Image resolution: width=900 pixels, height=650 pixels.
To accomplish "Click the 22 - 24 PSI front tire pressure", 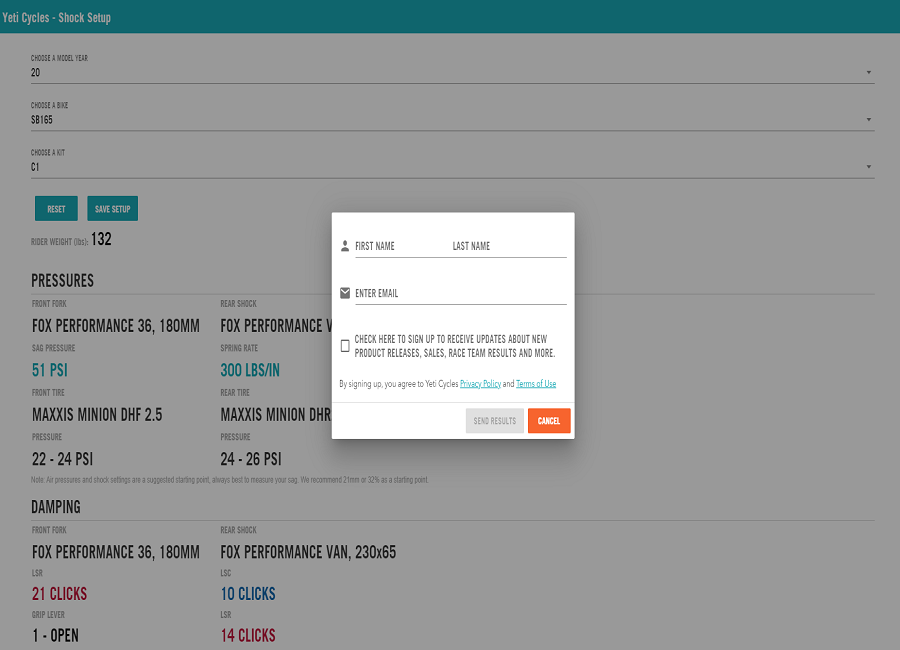I will tap(63, 459).
